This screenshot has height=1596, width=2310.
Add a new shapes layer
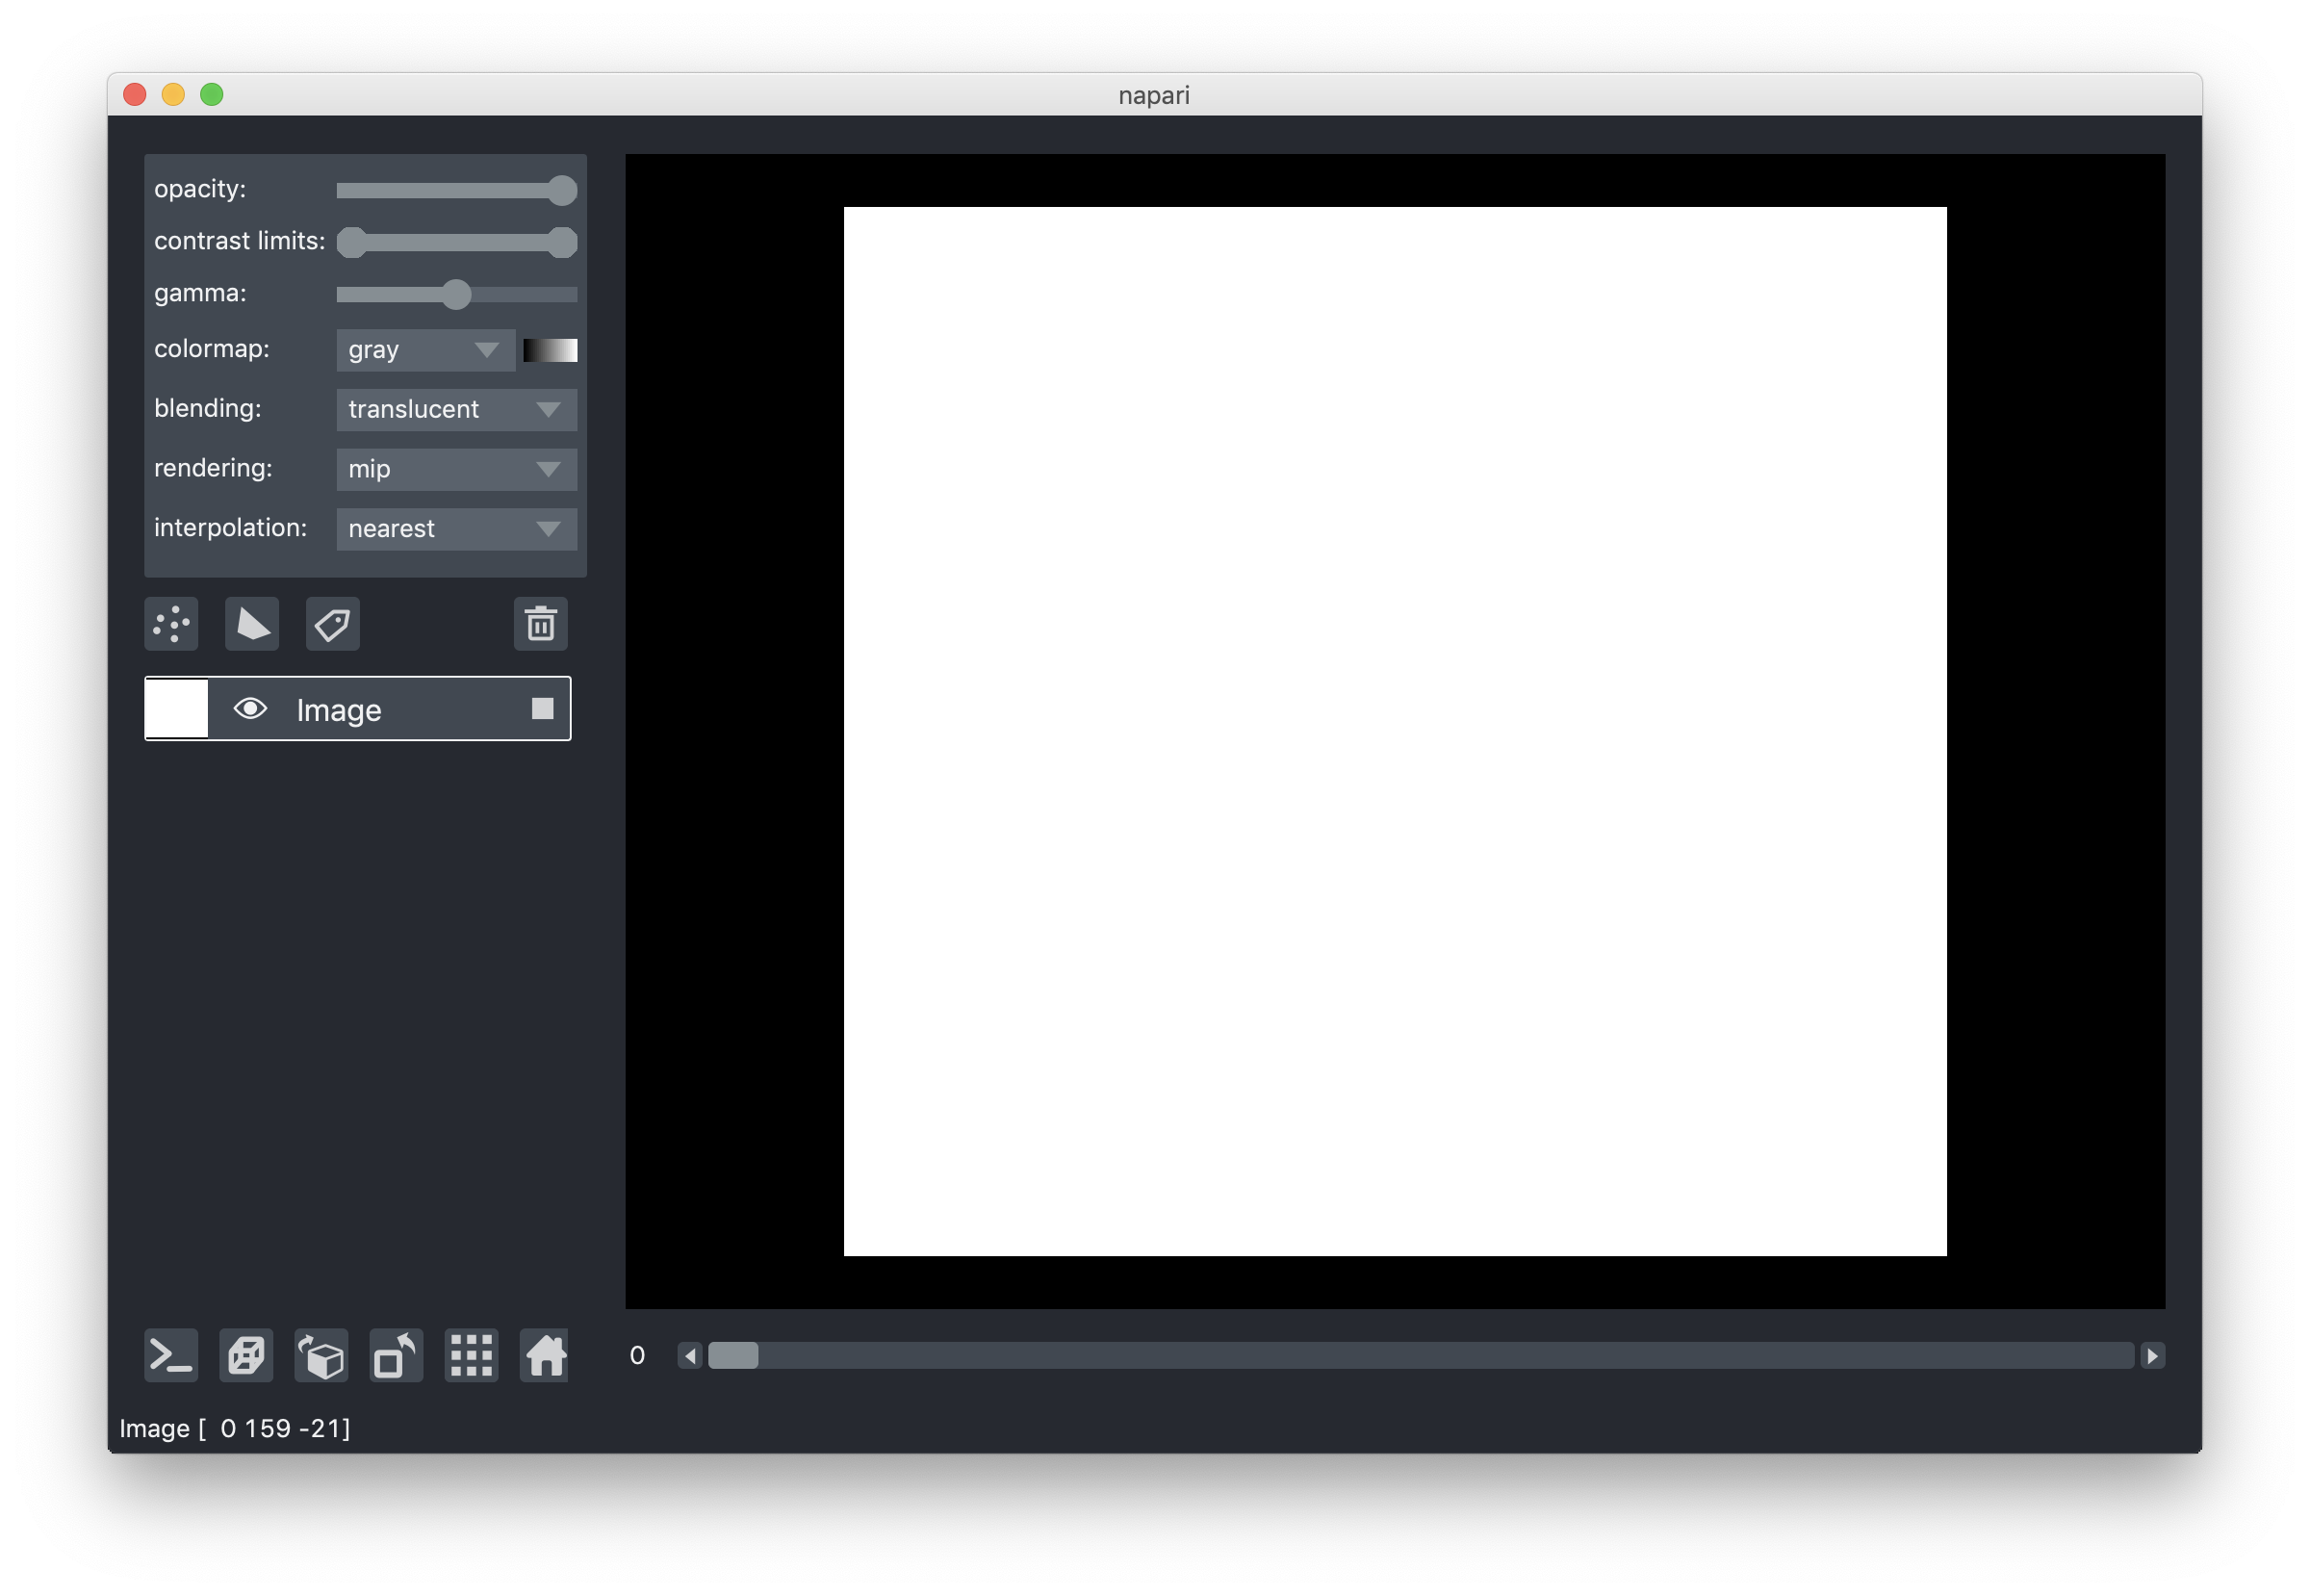coord(252,624)
